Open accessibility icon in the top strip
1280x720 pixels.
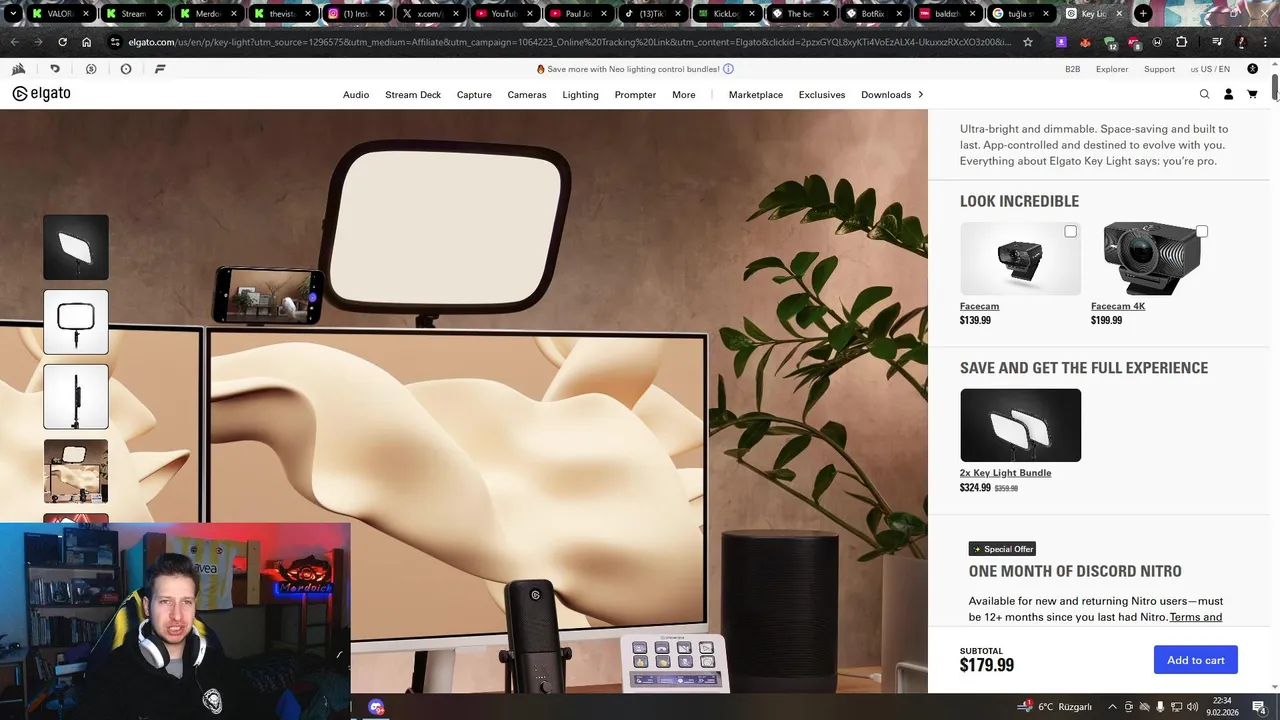click(1252, 69)
